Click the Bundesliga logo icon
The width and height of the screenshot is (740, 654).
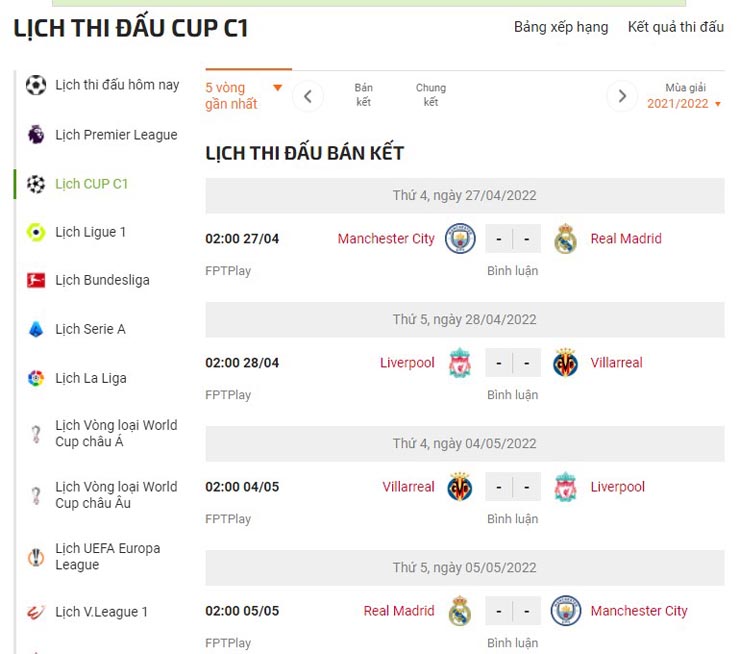pyautogui.click(x=36, y=281)
